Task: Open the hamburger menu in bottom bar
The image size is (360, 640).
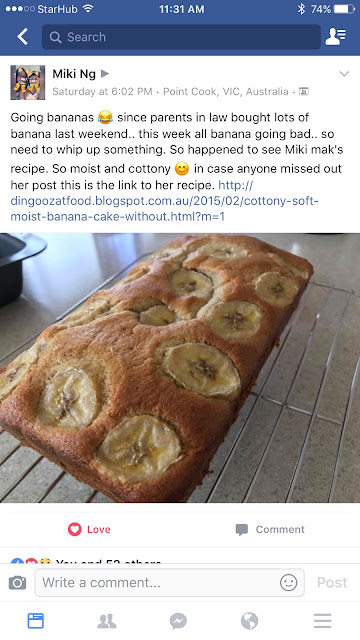Action: click(322, 621)
